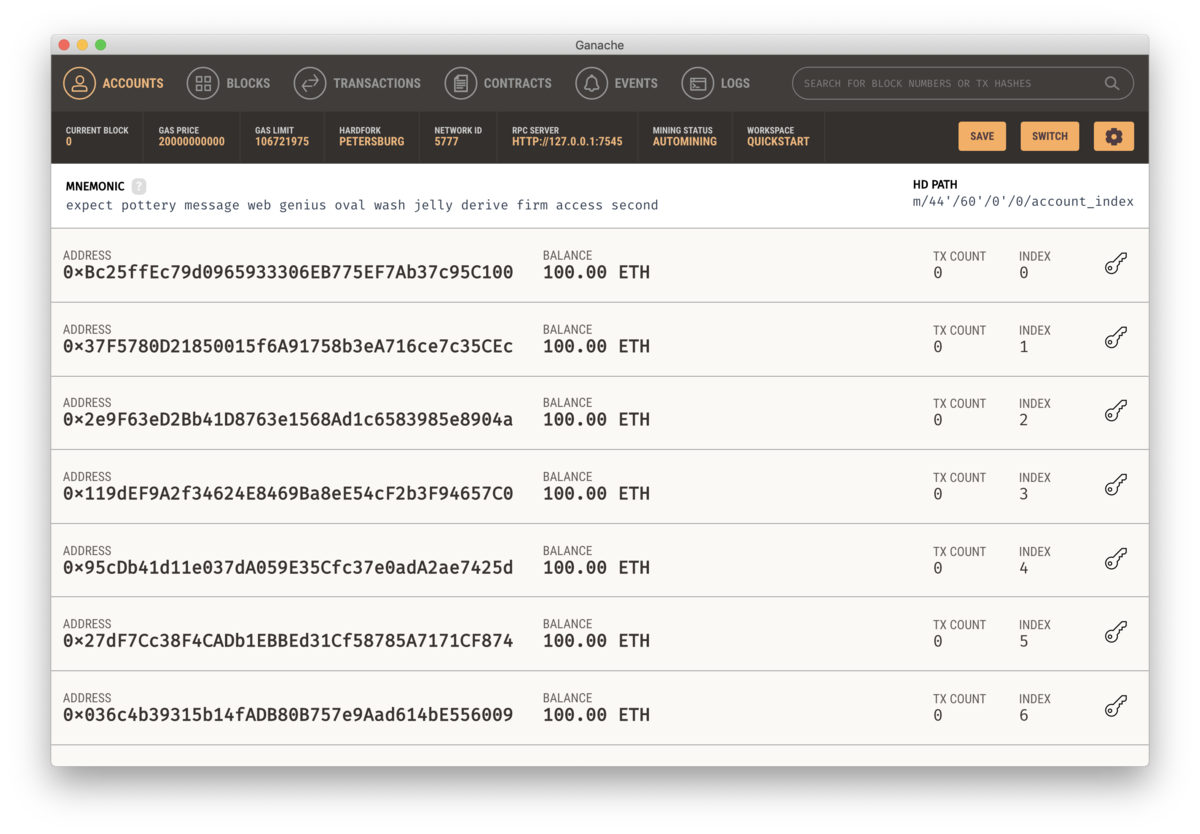Click the 100.00 ETH balance of account index 3

click(596, 493)
